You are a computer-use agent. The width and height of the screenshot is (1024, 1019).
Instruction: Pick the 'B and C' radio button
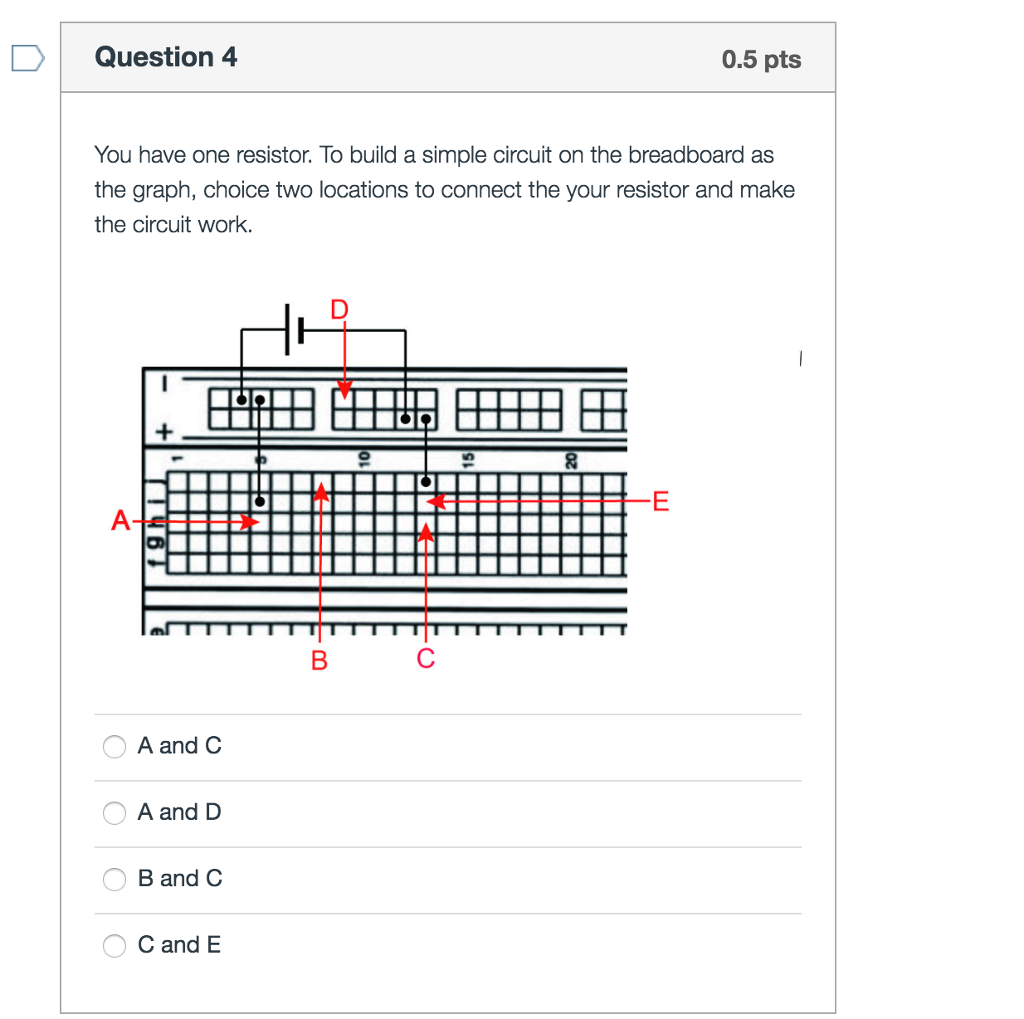click(x=115, y=879)
